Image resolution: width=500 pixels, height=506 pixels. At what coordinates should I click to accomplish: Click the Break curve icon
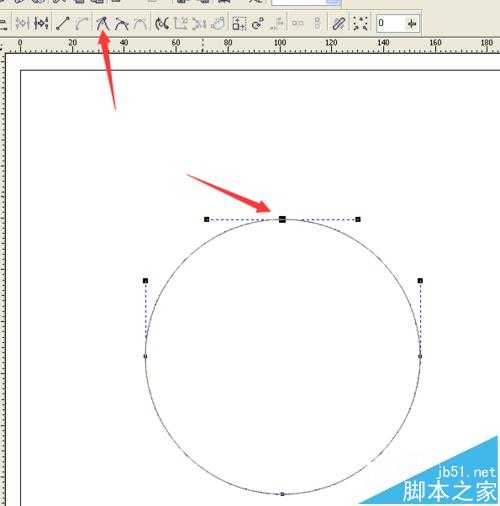click(41, 23)
